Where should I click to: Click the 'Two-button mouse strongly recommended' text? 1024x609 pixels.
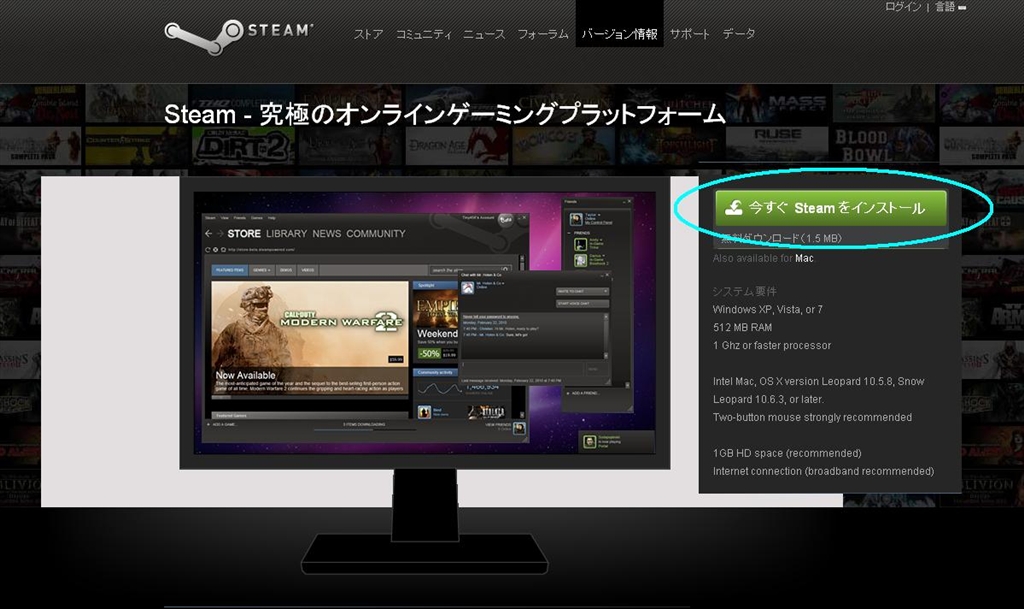click(x=812, y=417)
